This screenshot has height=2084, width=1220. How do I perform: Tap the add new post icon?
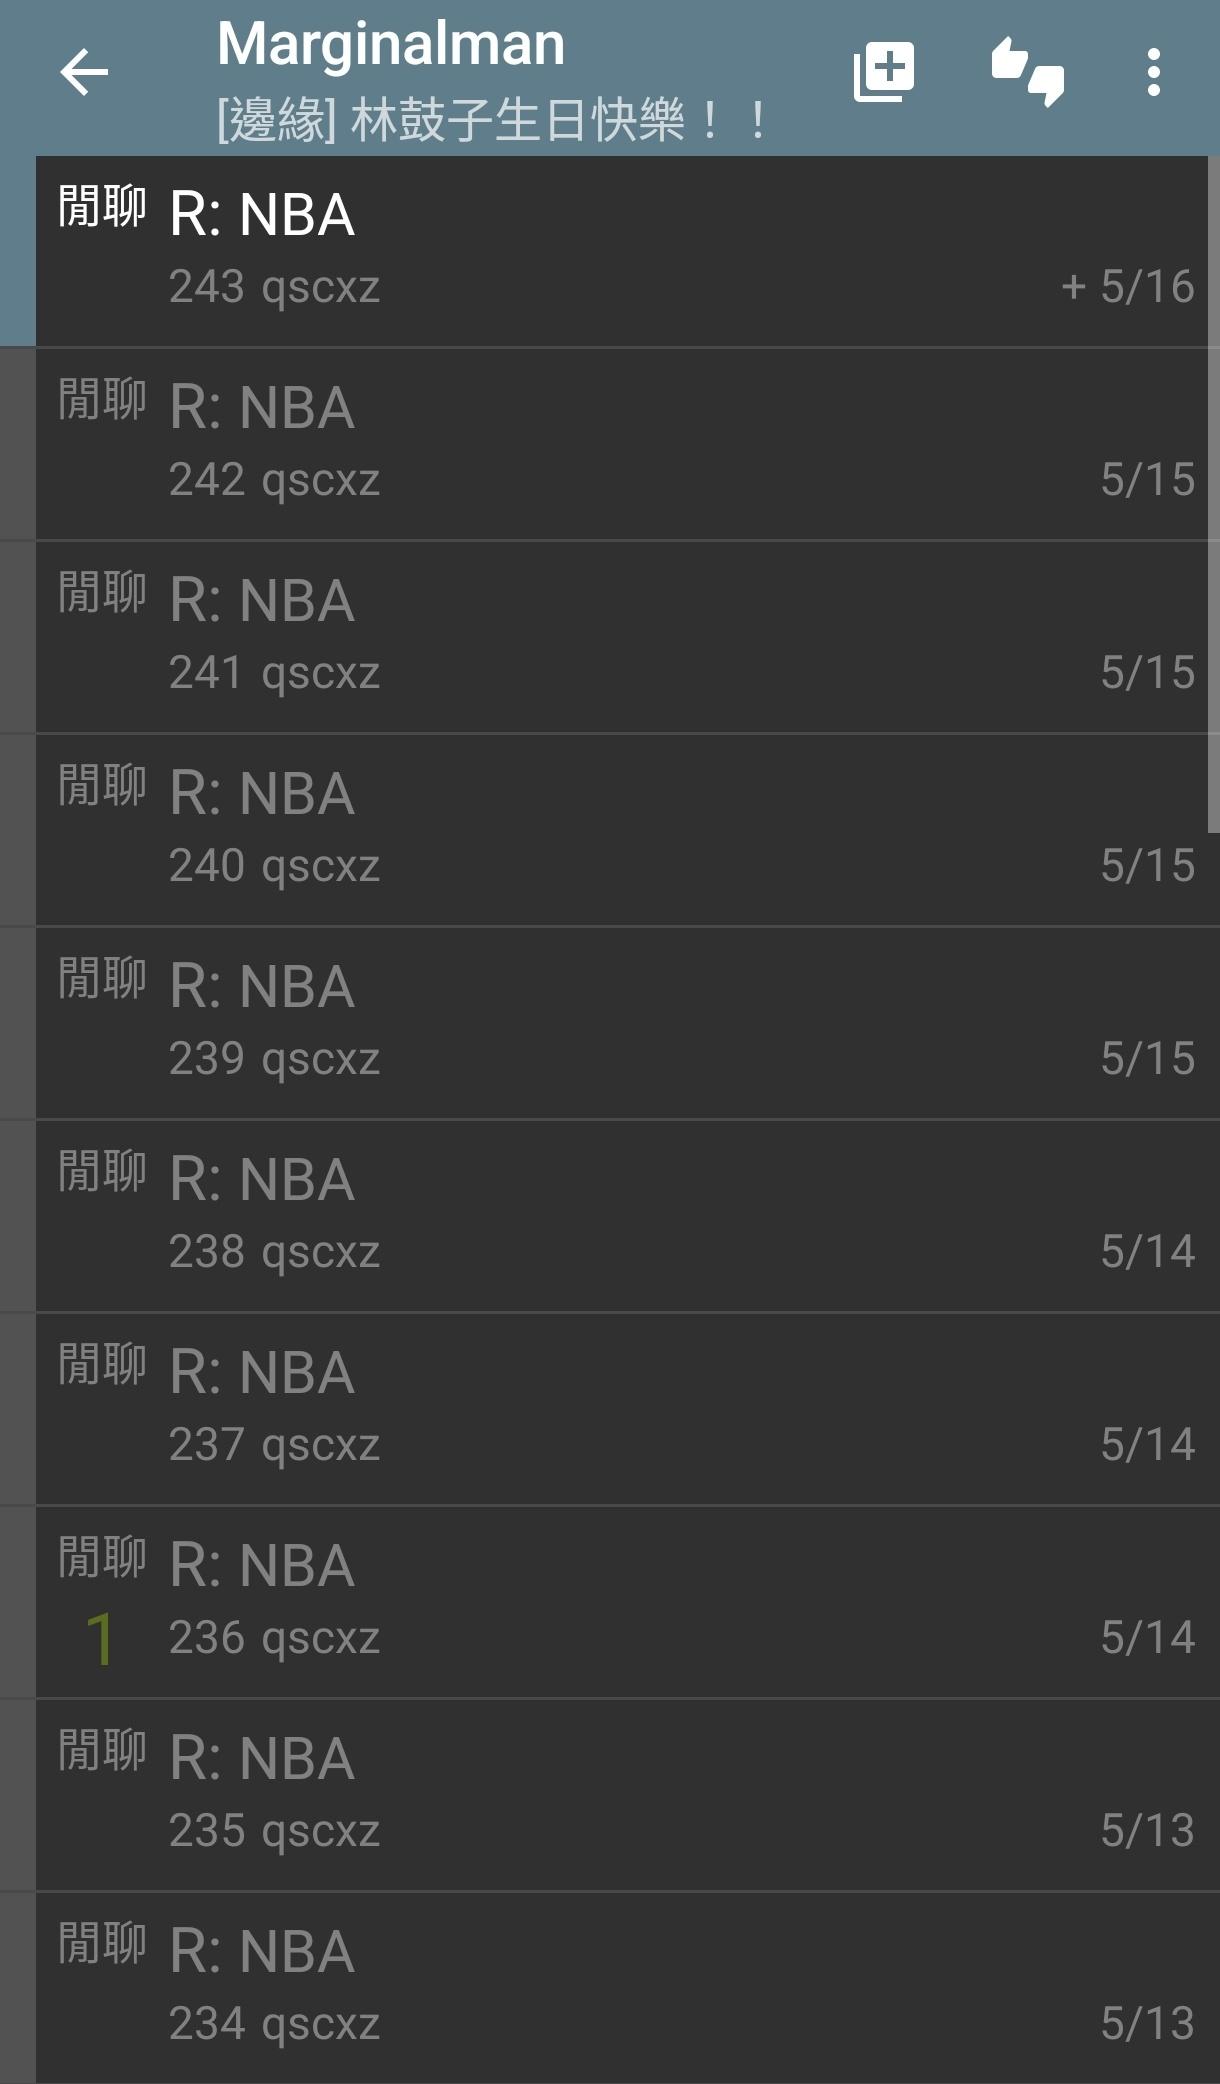click(884, 72)
